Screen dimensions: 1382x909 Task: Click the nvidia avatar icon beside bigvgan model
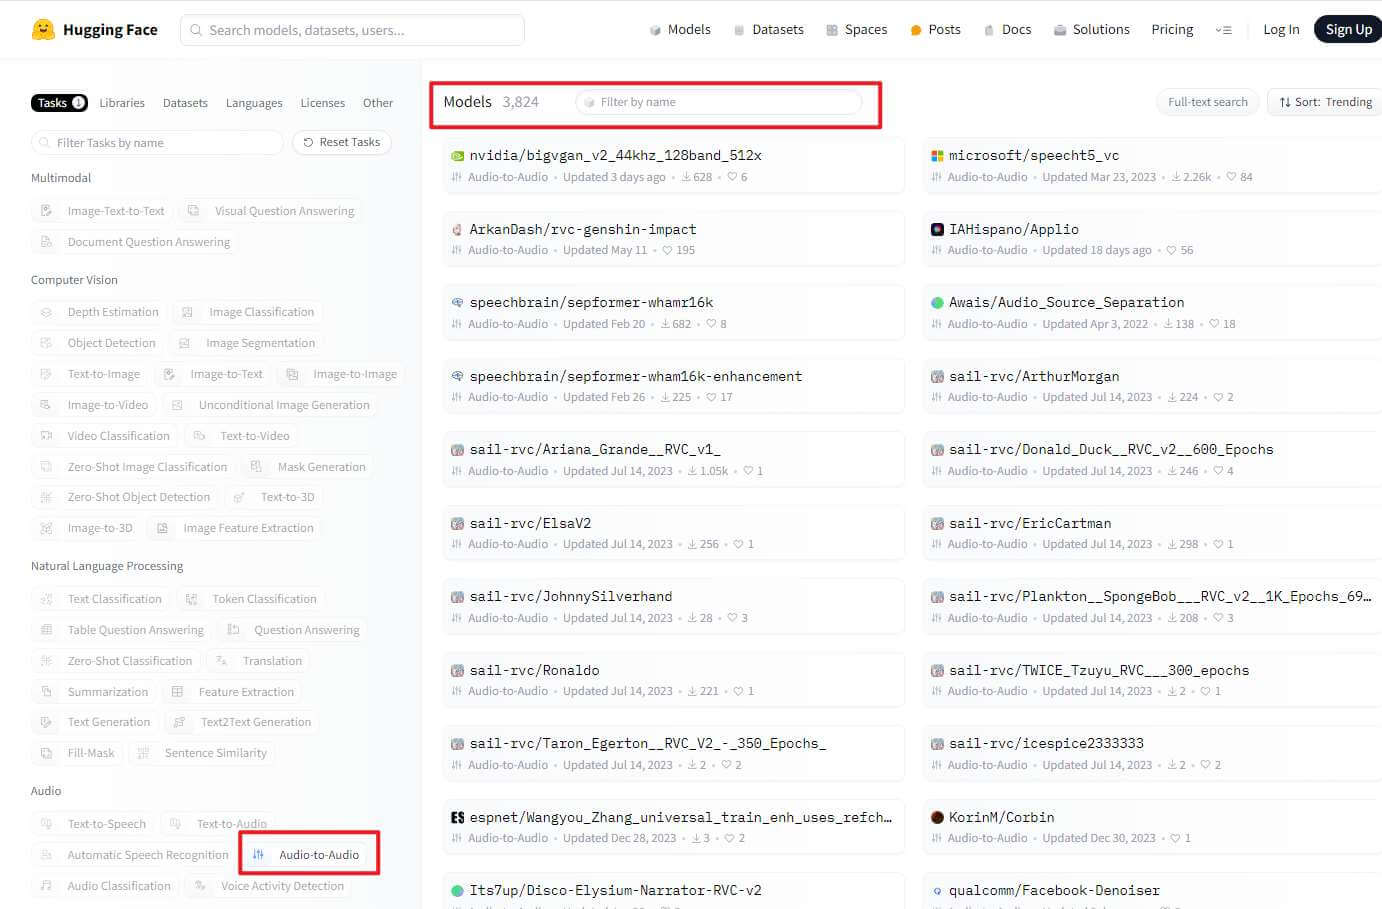[457, 156]
